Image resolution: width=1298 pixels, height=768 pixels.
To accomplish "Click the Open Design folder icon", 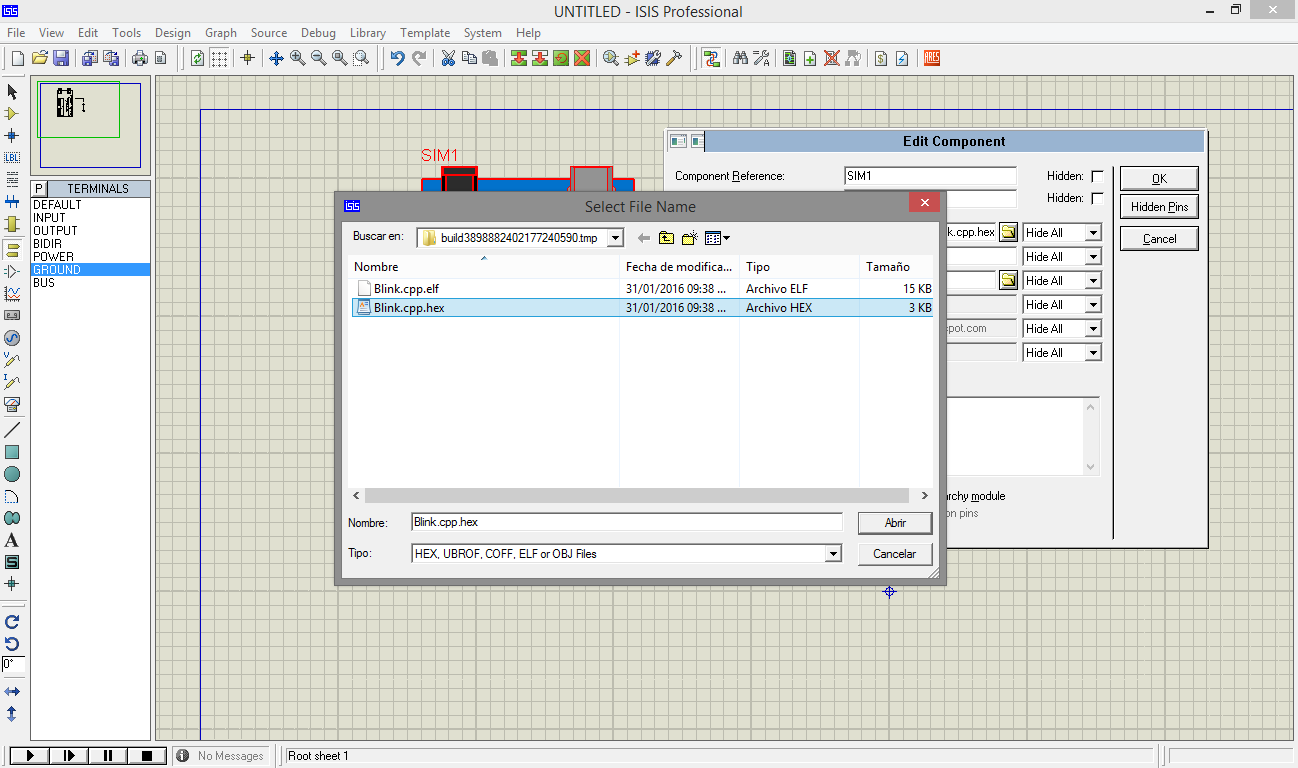I will [40, 58].
